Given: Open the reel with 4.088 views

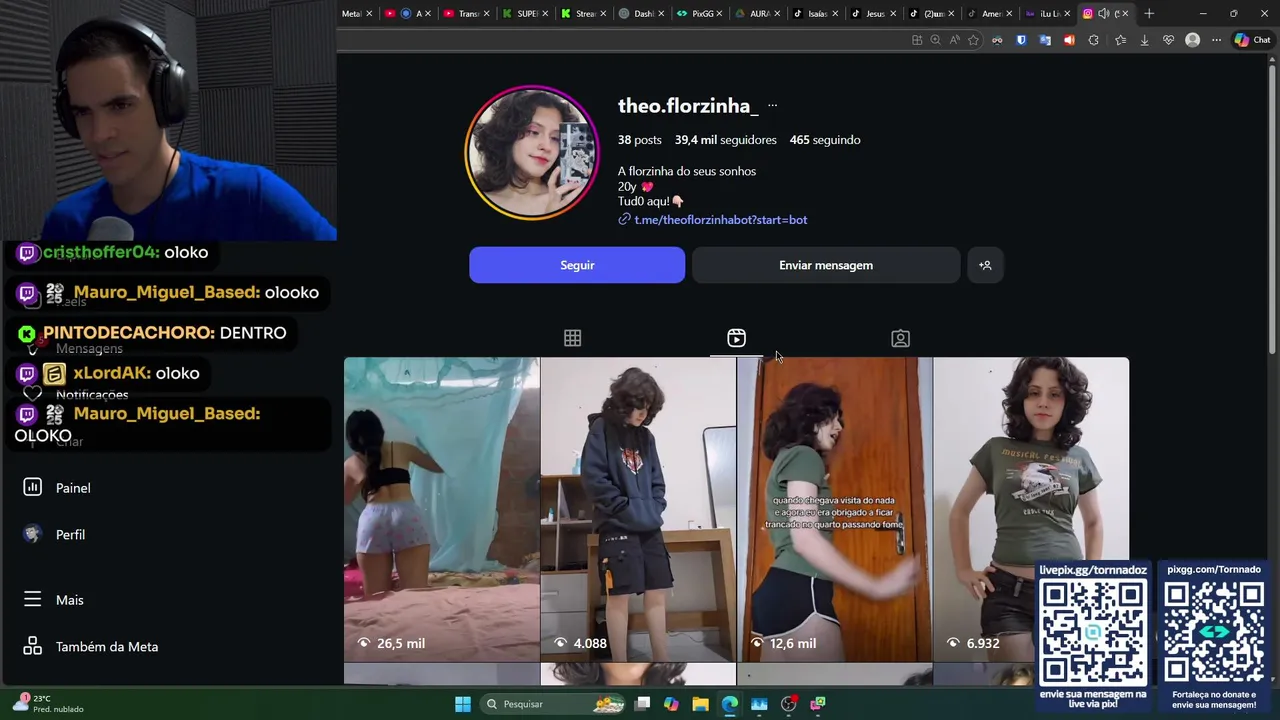Looking at the screenshot, I should click(x=638, y=509).
